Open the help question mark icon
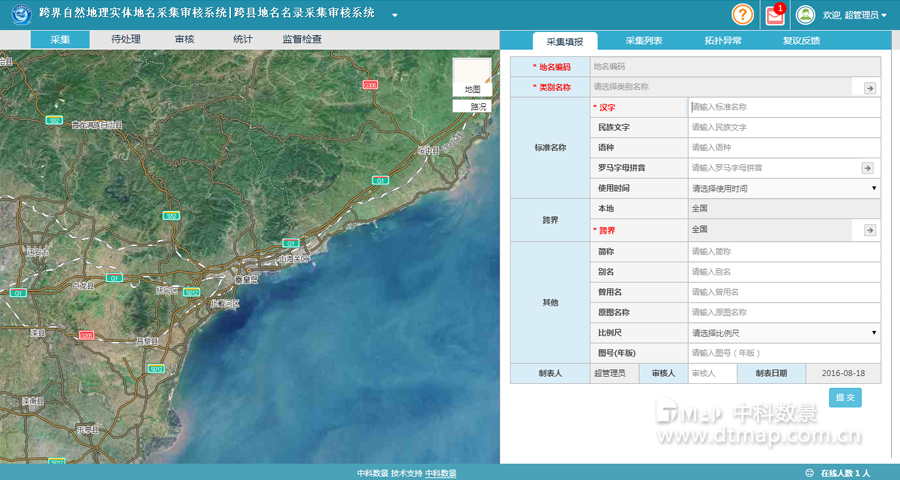 point(742,14)
